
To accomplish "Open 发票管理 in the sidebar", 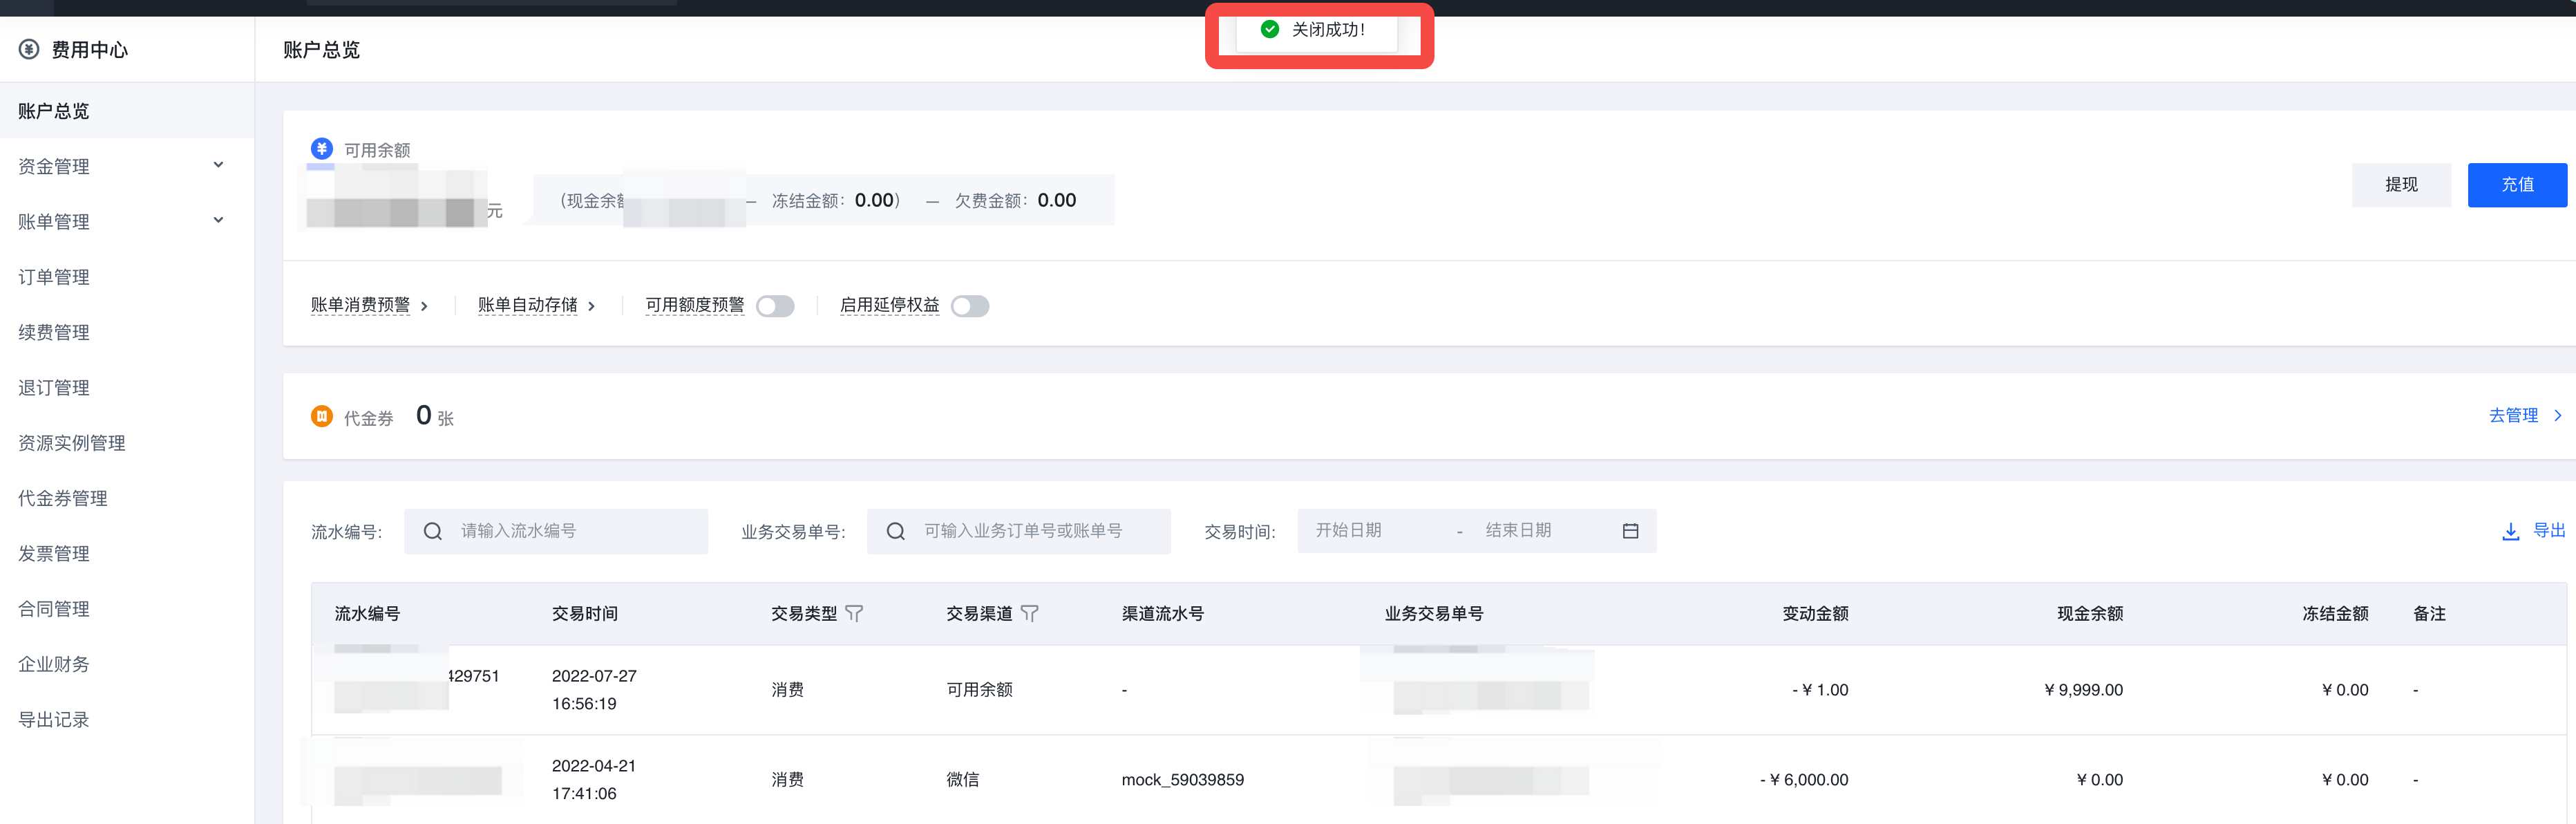I will tap(127, 553).
